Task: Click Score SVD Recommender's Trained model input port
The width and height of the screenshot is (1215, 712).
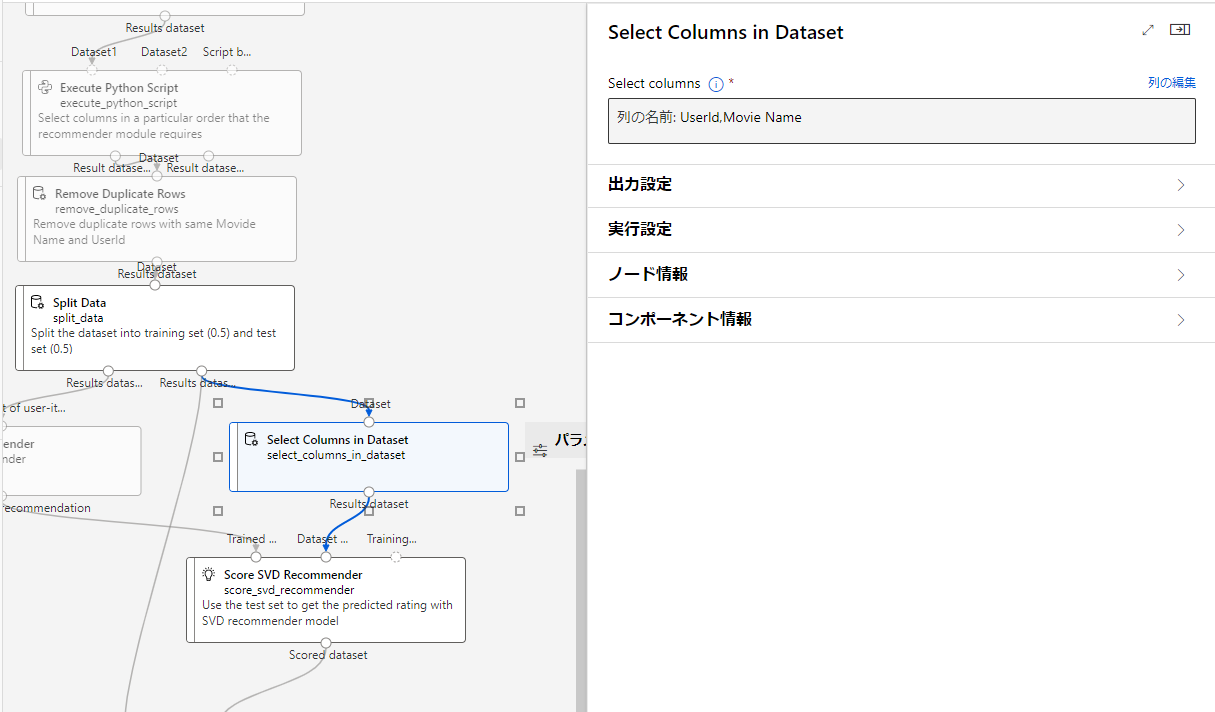Action: (256, 557)
